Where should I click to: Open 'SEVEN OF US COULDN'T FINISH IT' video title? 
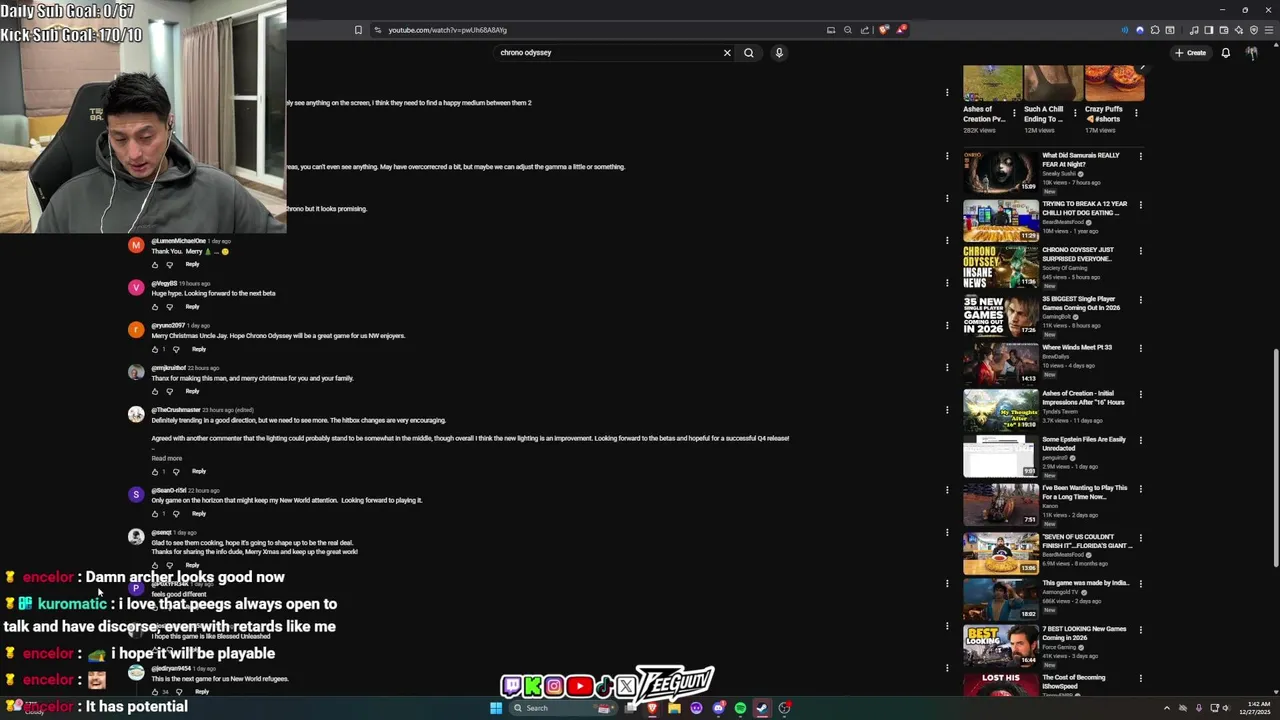[1087, 541]
